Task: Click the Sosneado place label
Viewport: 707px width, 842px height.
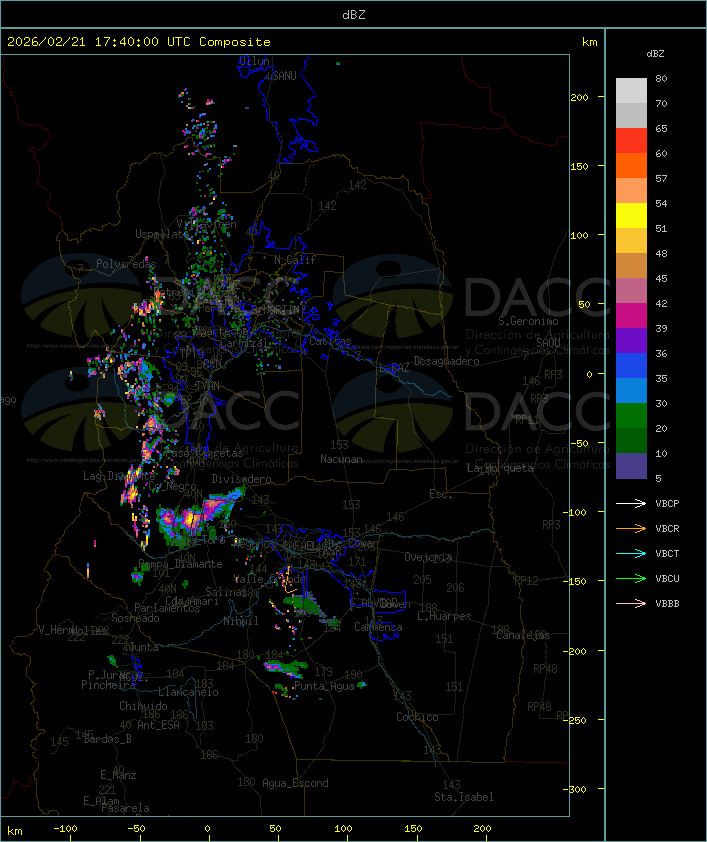Action: coord(135,618)
